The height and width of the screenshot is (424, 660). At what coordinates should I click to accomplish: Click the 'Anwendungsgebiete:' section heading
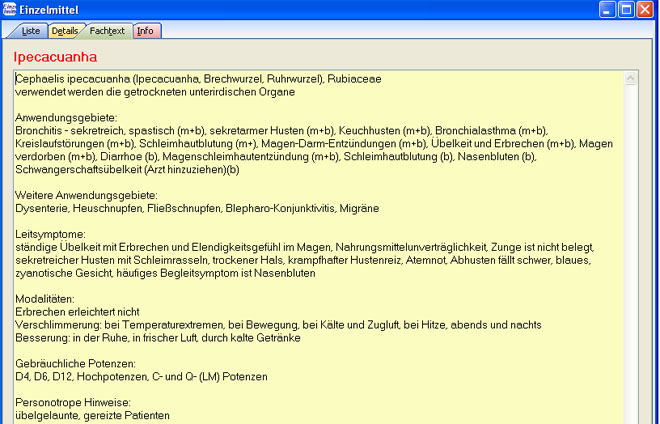[x=62, y=117]
